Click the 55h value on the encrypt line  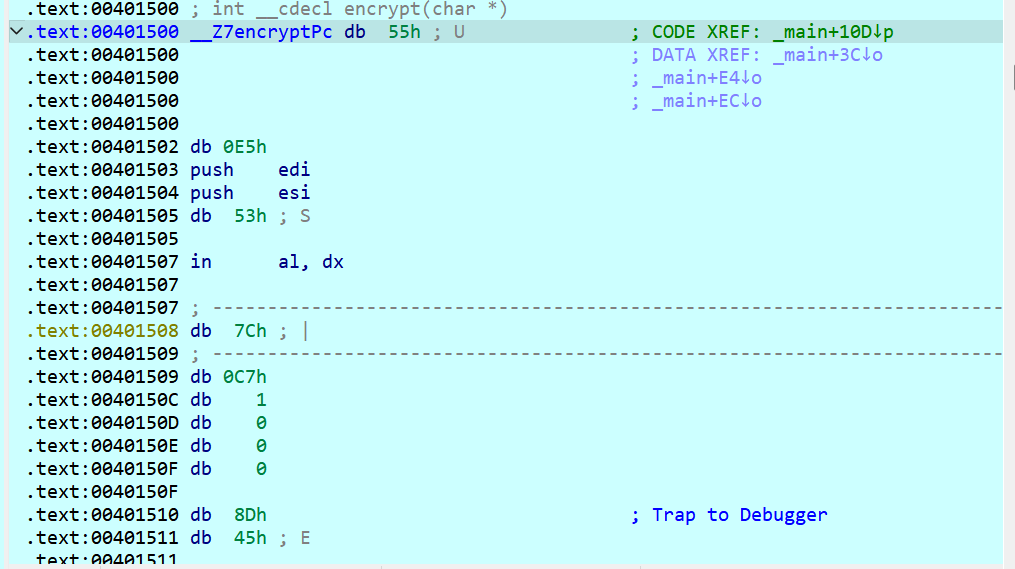click(x=404, y=32)
